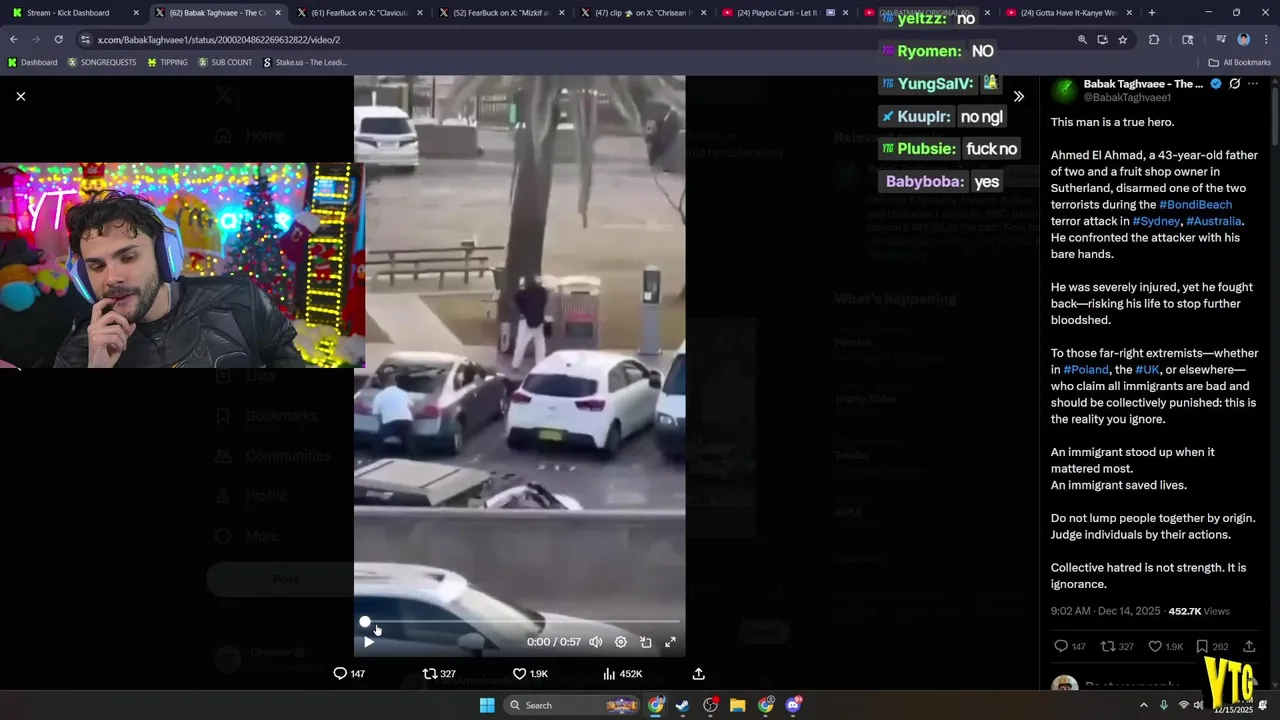
Task: Open the more options dots on the post
Action: 1255,84
